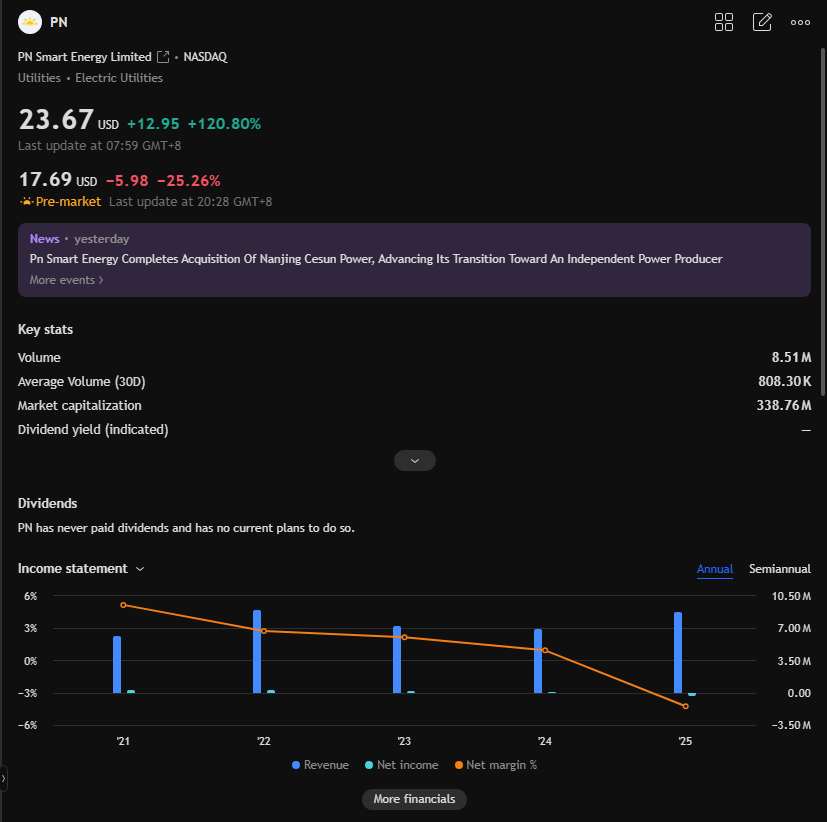827x822 pixels.
Task: Click the Dividends heading
Action: tap(47, 504)
